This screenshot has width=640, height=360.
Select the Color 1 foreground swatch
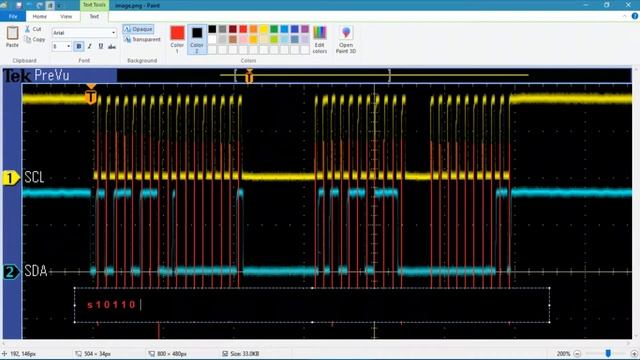point(177,40)
